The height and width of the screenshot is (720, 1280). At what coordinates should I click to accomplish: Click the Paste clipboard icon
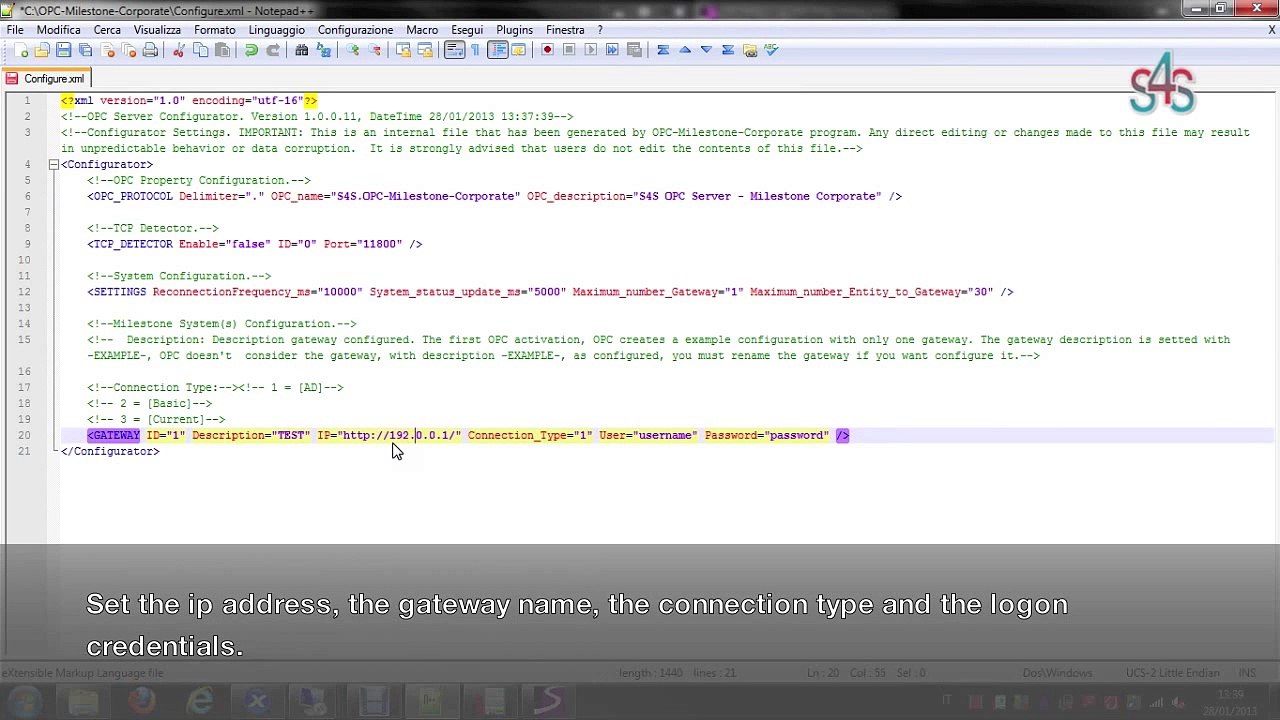click(222, 50)
